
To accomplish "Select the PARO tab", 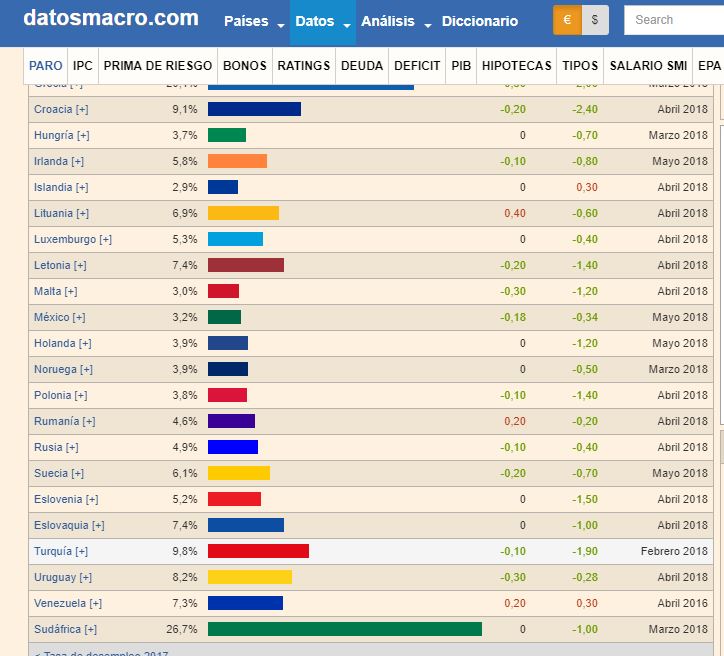I will (x=46, y=66).
